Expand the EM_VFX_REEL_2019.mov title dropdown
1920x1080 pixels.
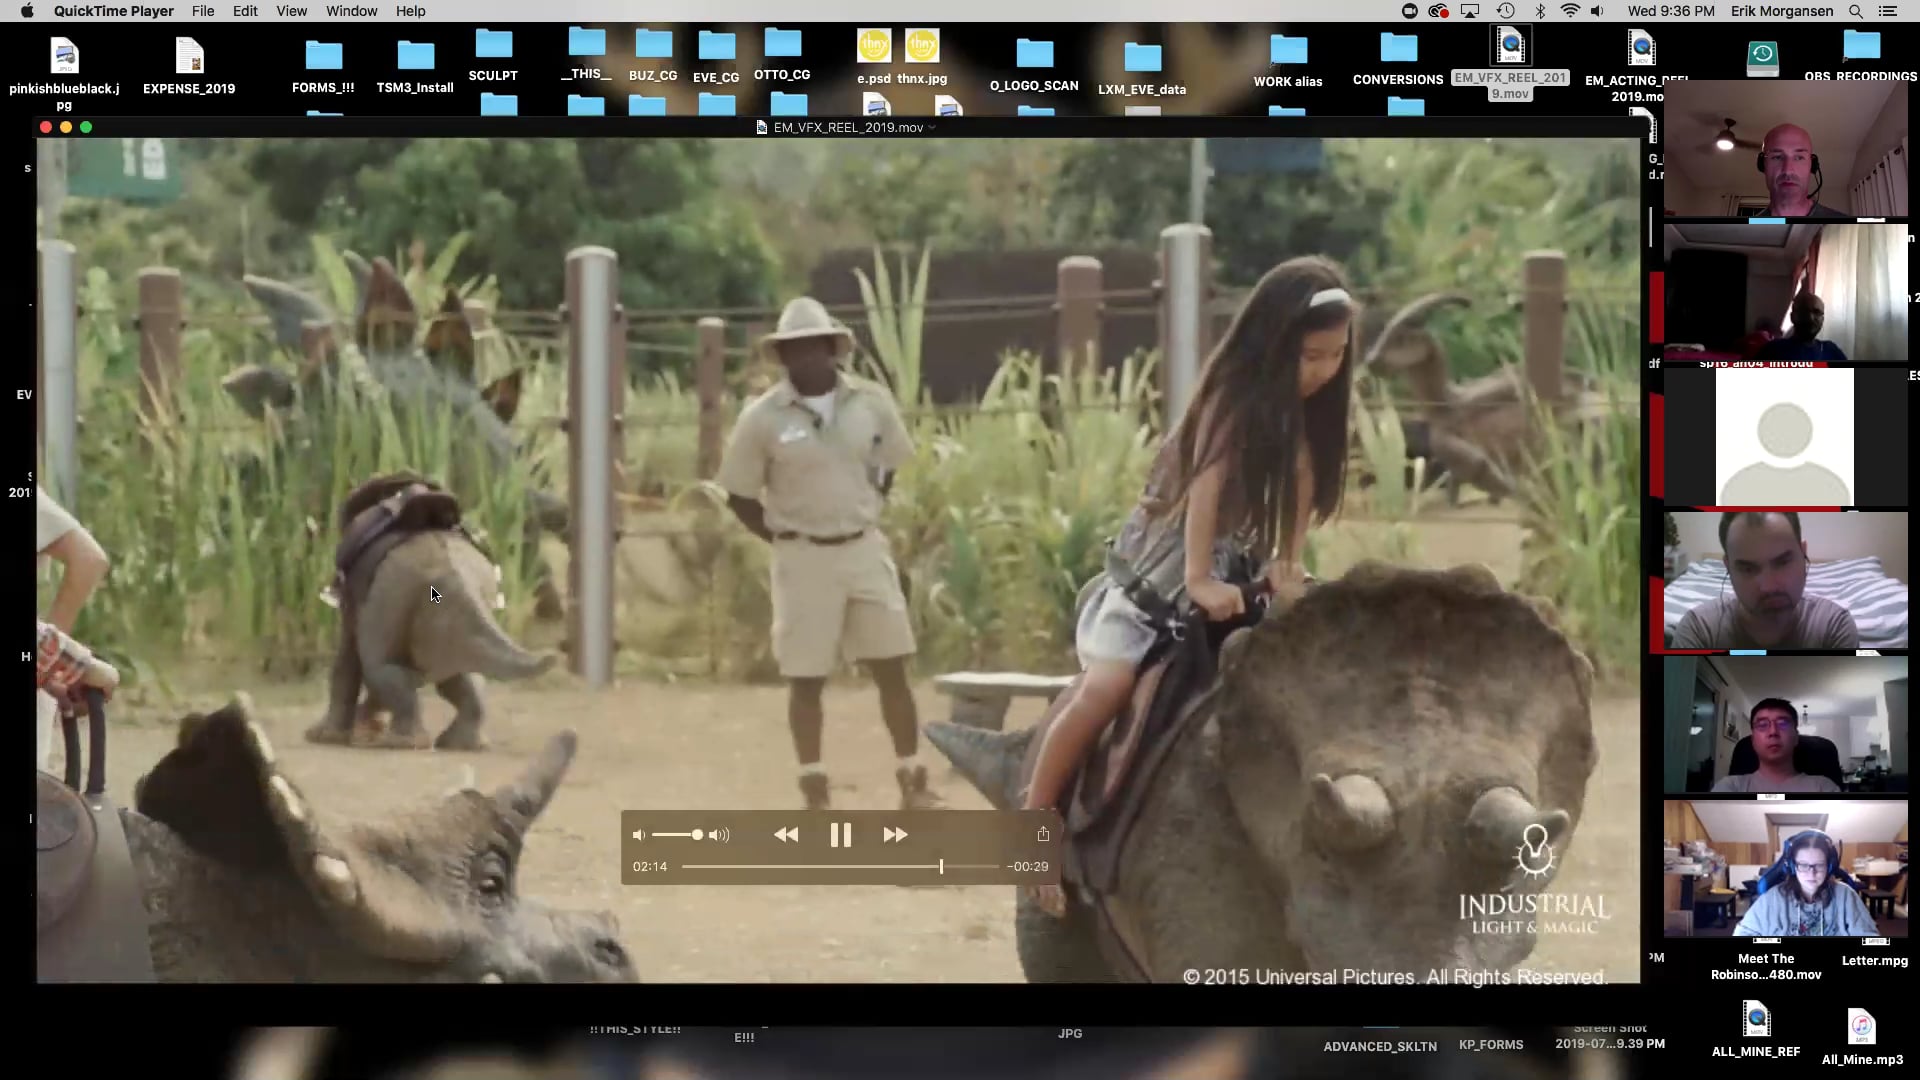[x=932, y=128]
